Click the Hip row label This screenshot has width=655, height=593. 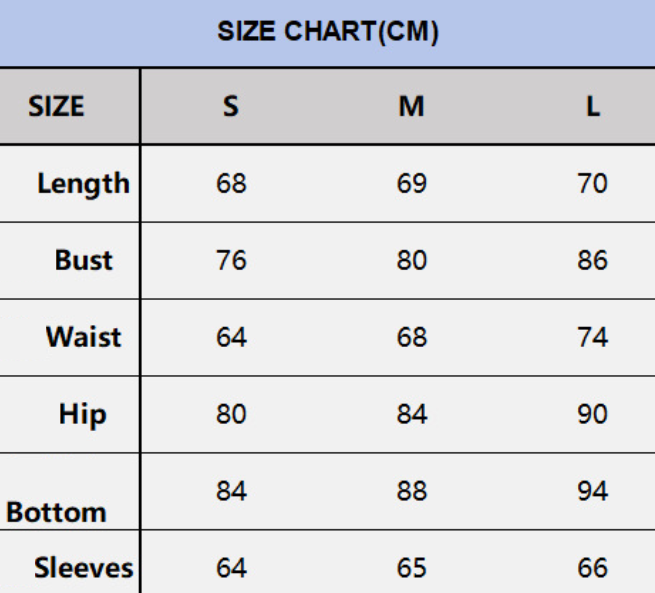coord(83,414)
